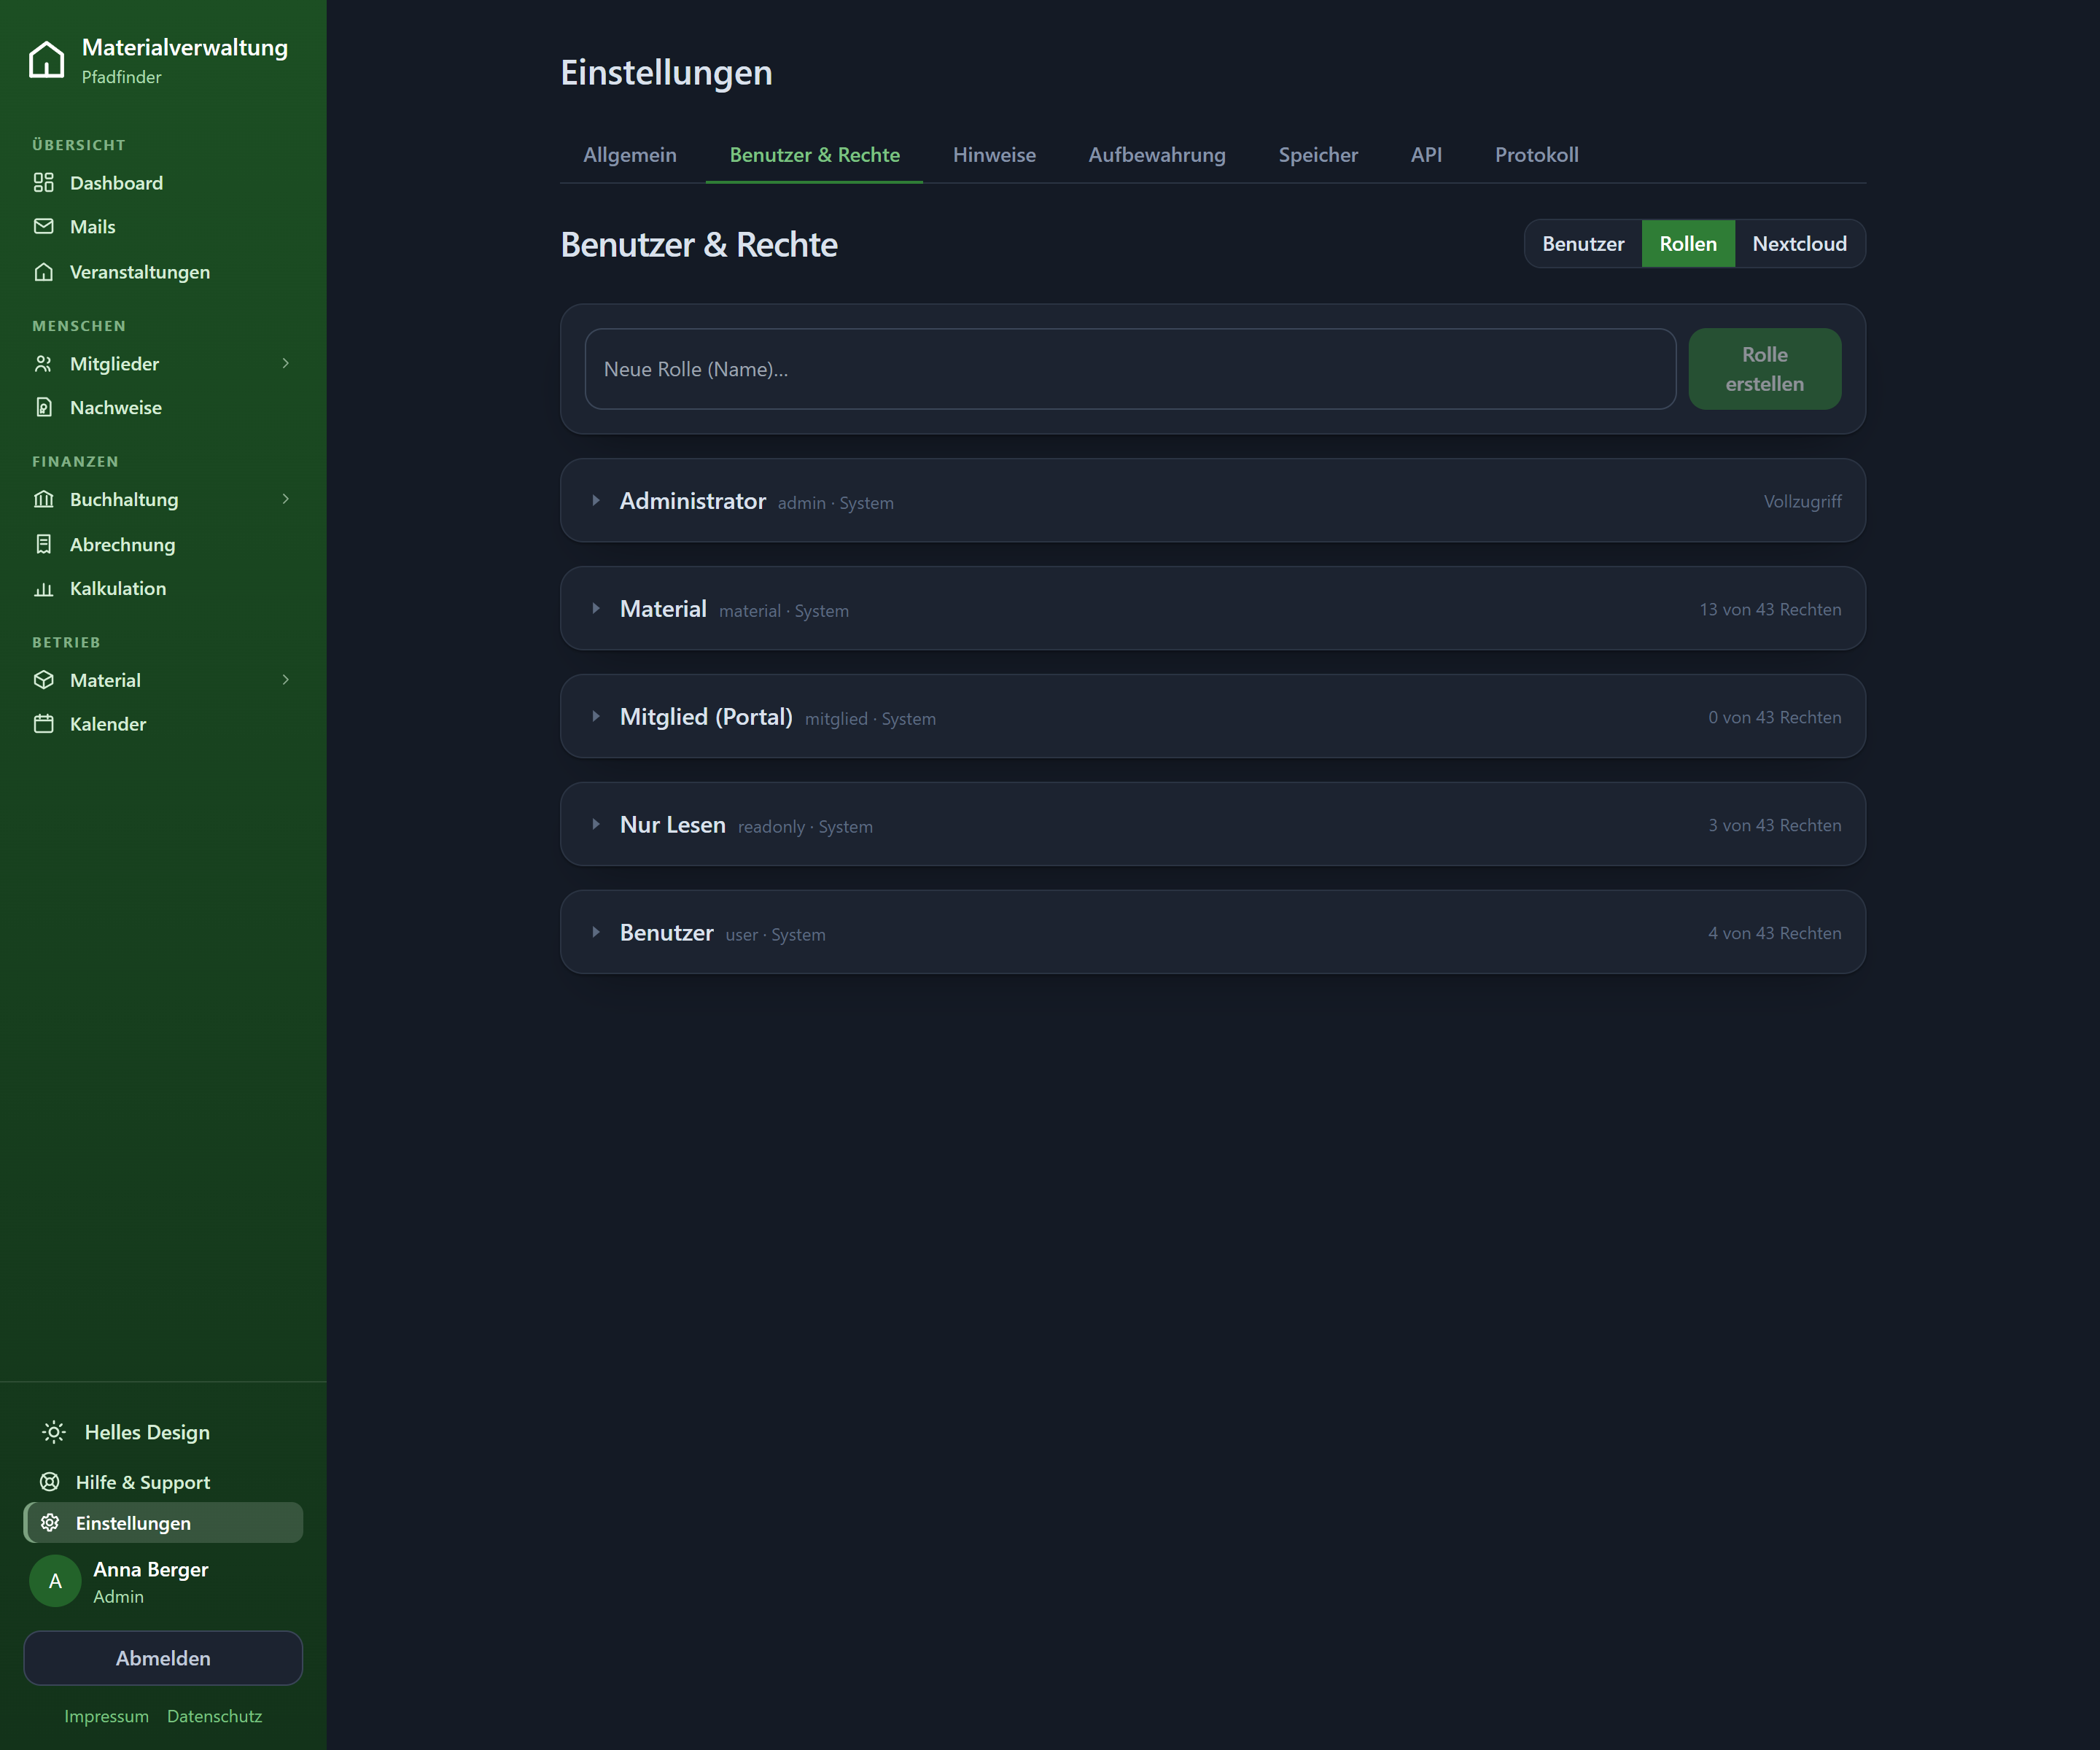Open the Allgemein tab

[x=630, y=155]
